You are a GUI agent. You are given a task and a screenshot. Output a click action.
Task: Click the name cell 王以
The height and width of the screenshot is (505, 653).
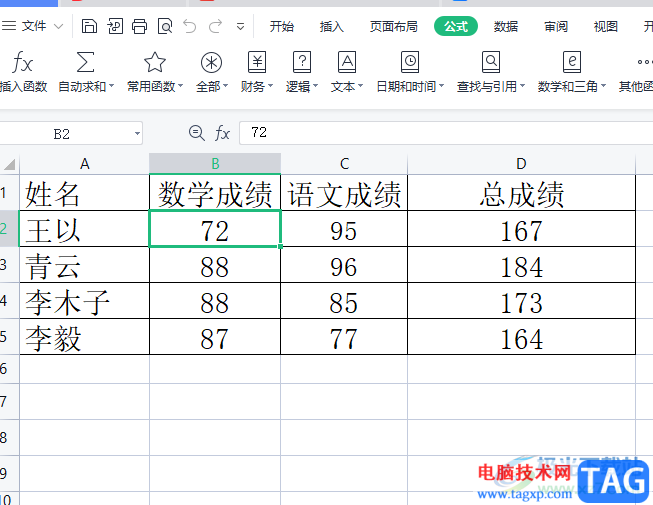coord(85,229)
